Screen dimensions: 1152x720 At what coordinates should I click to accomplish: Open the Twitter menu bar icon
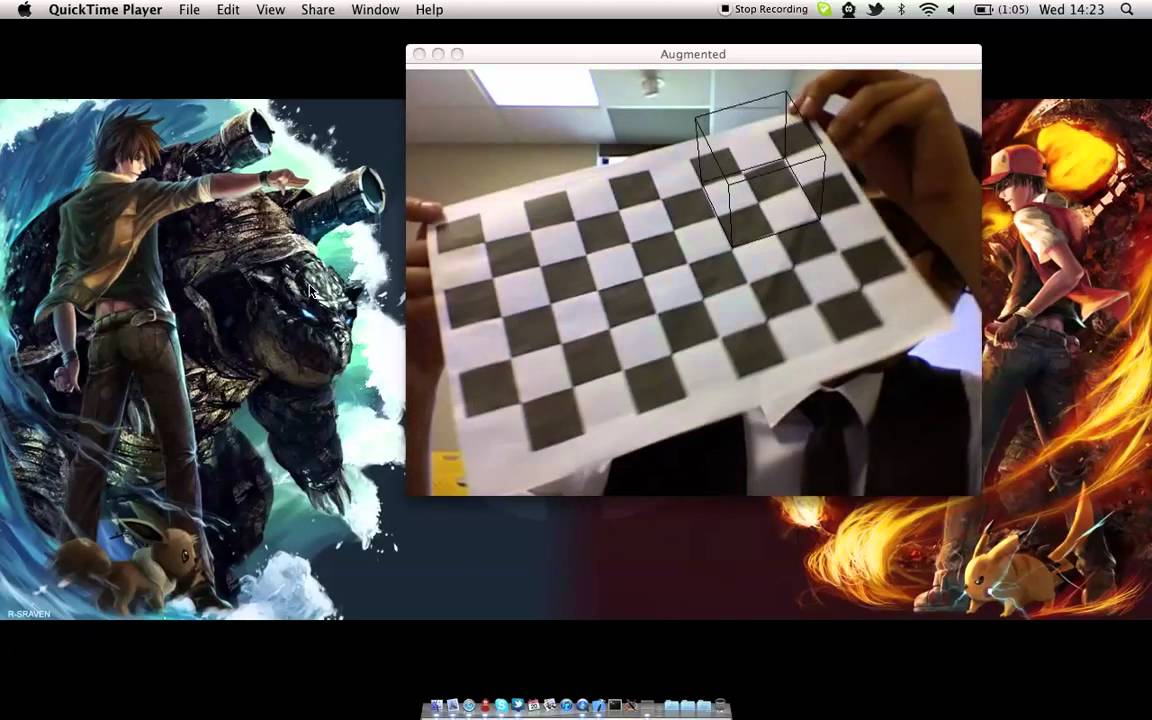tap(874, 10)
